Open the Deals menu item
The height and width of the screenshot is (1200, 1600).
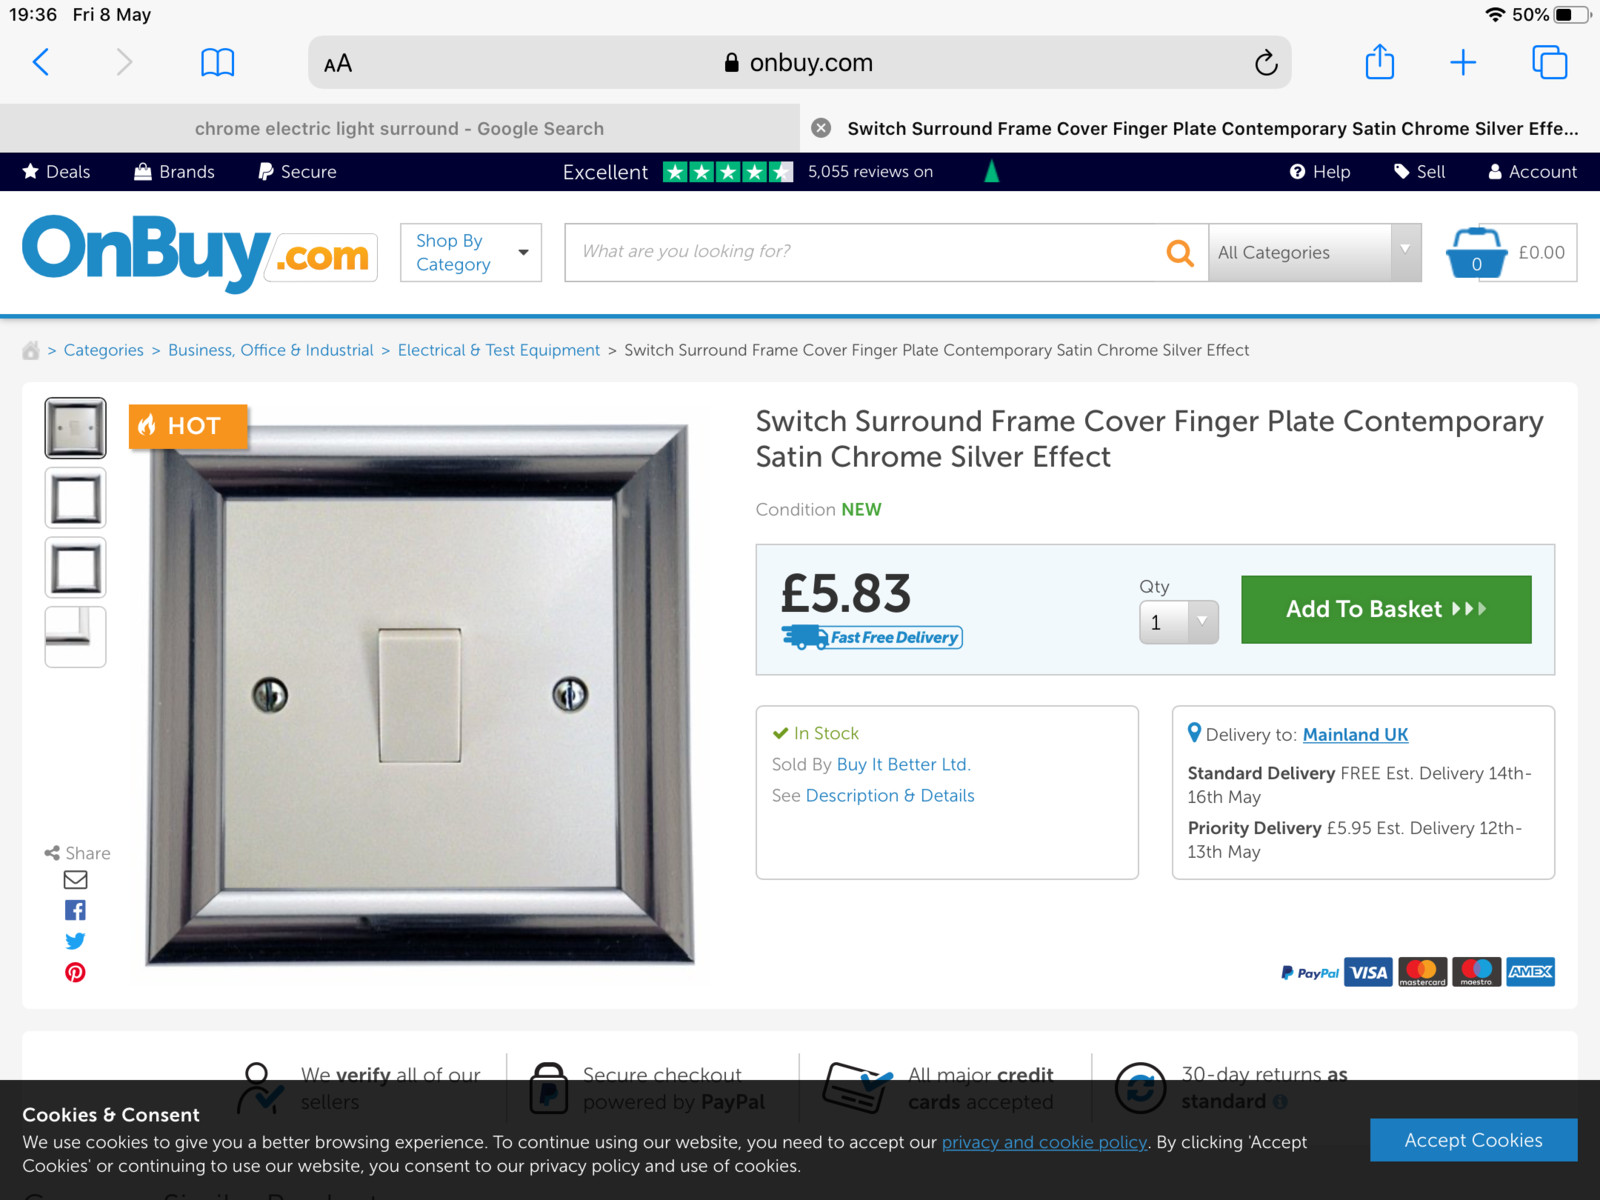(57, 172)
